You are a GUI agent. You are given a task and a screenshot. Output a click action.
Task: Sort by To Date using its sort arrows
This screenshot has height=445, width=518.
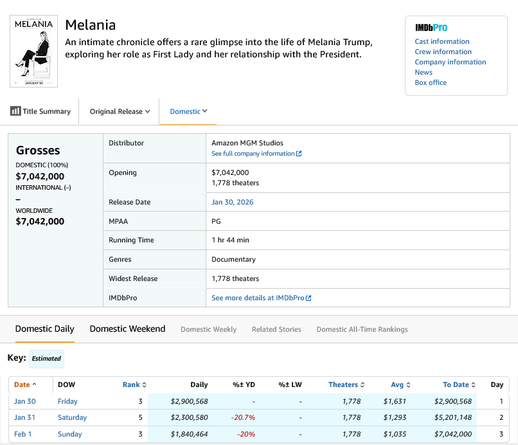[x=473, y=385]
